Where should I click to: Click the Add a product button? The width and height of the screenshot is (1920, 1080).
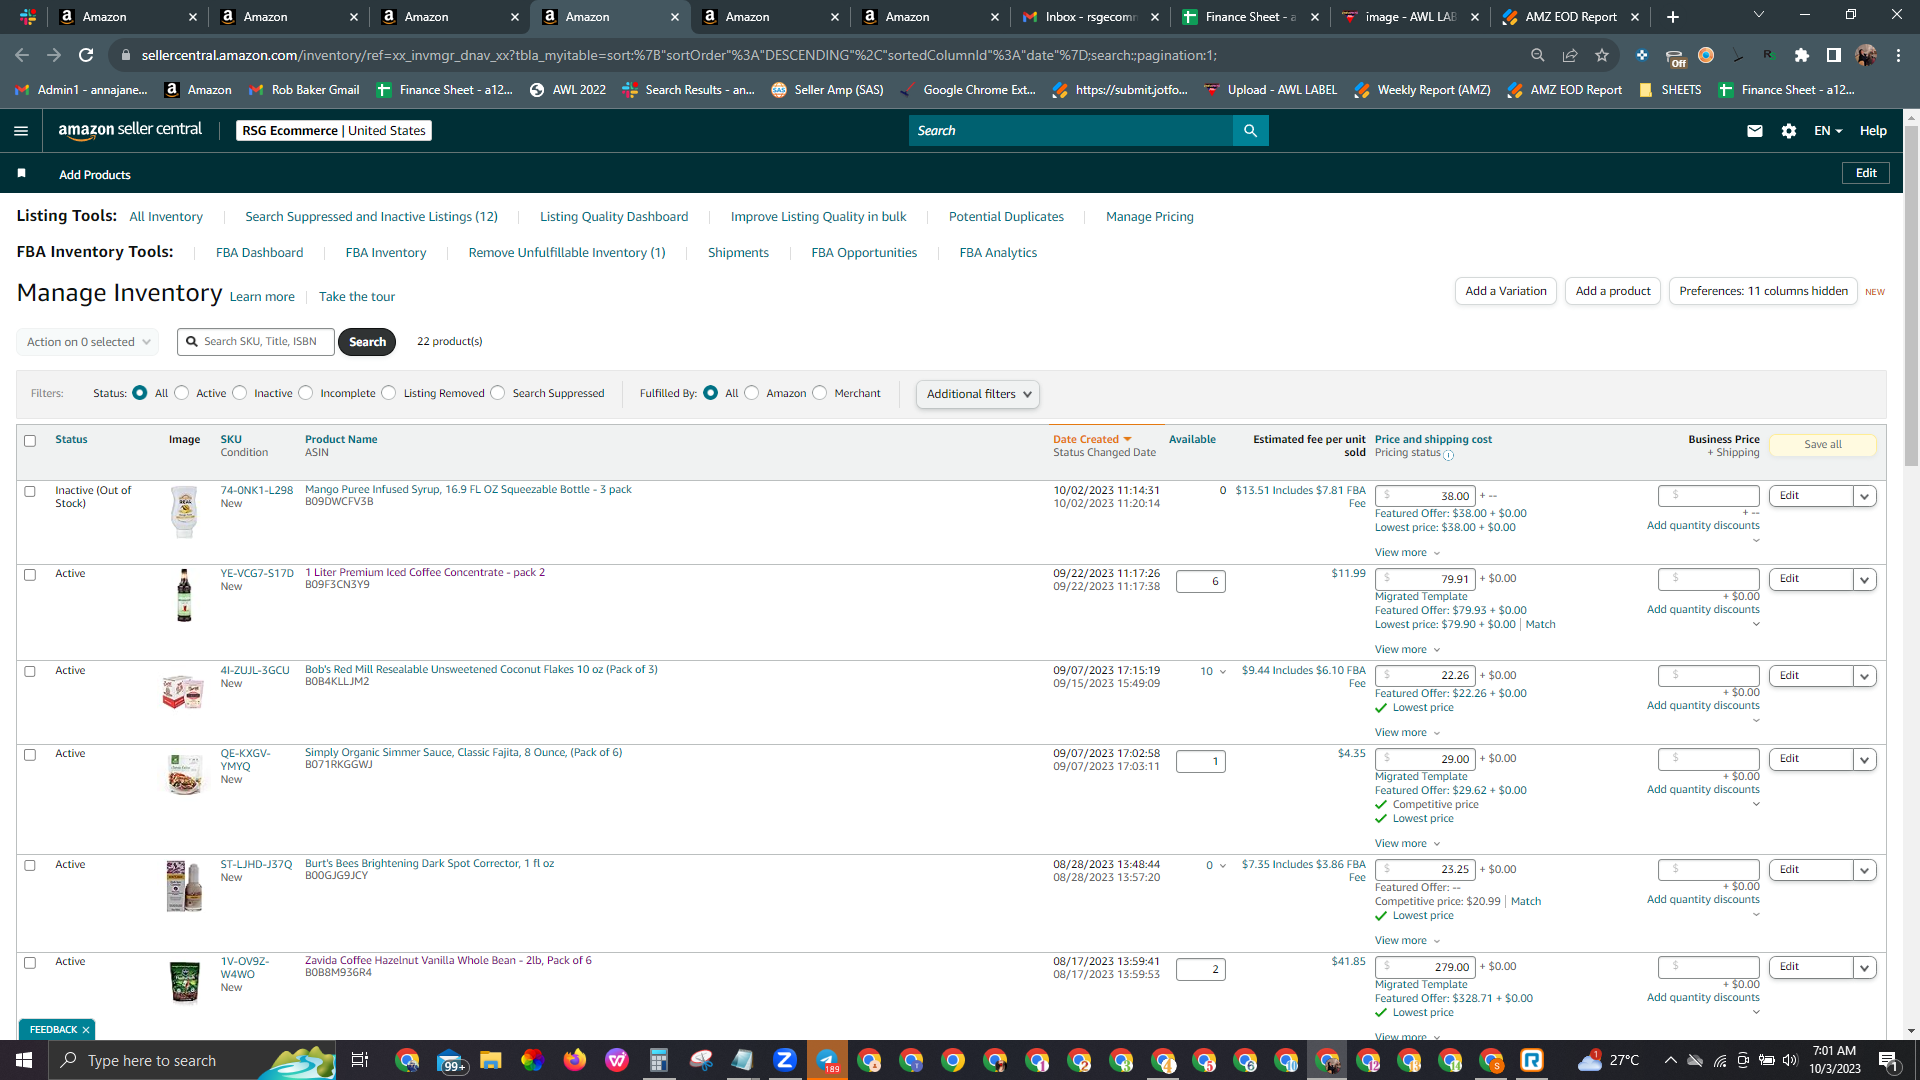pyautogui.click(x=1613, y=291)
